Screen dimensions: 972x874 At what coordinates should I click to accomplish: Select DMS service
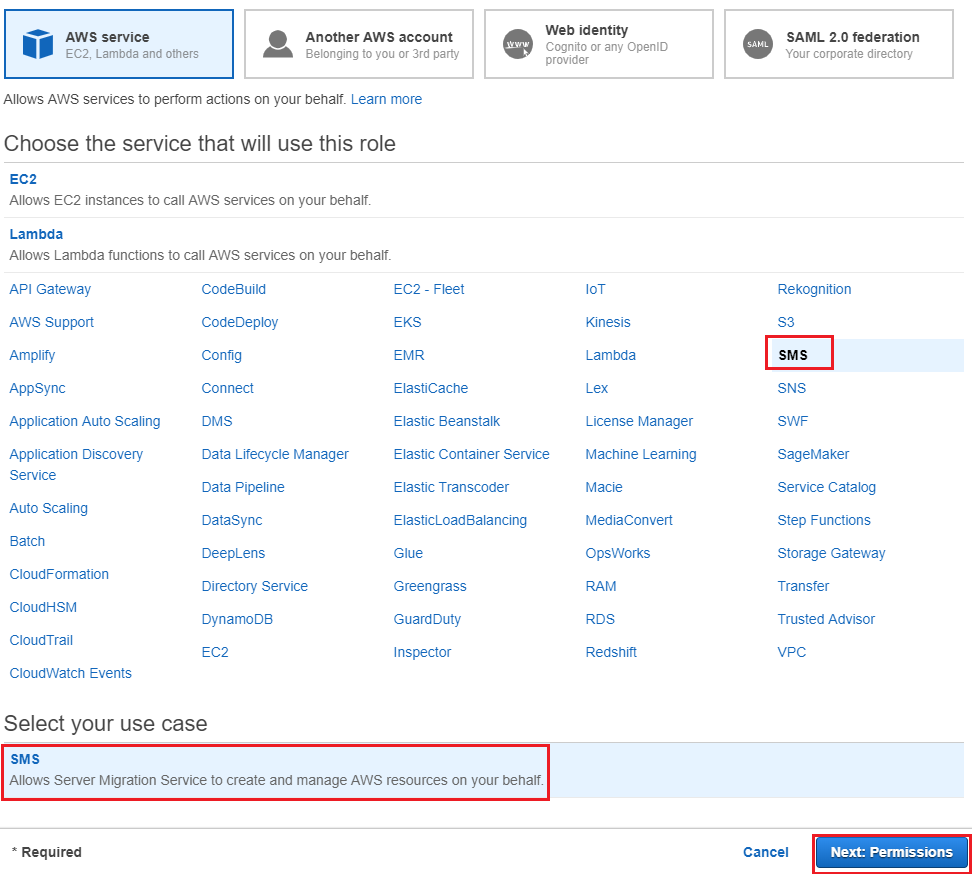click(217, 422)
